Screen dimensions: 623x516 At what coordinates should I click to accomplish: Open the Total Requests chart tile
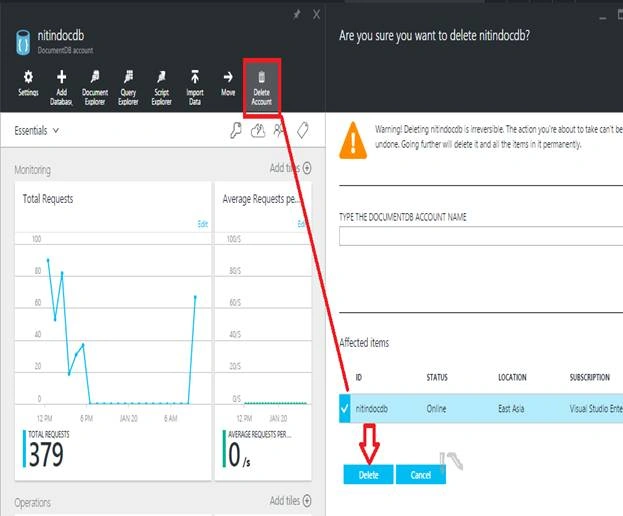[x=113, y=331]
